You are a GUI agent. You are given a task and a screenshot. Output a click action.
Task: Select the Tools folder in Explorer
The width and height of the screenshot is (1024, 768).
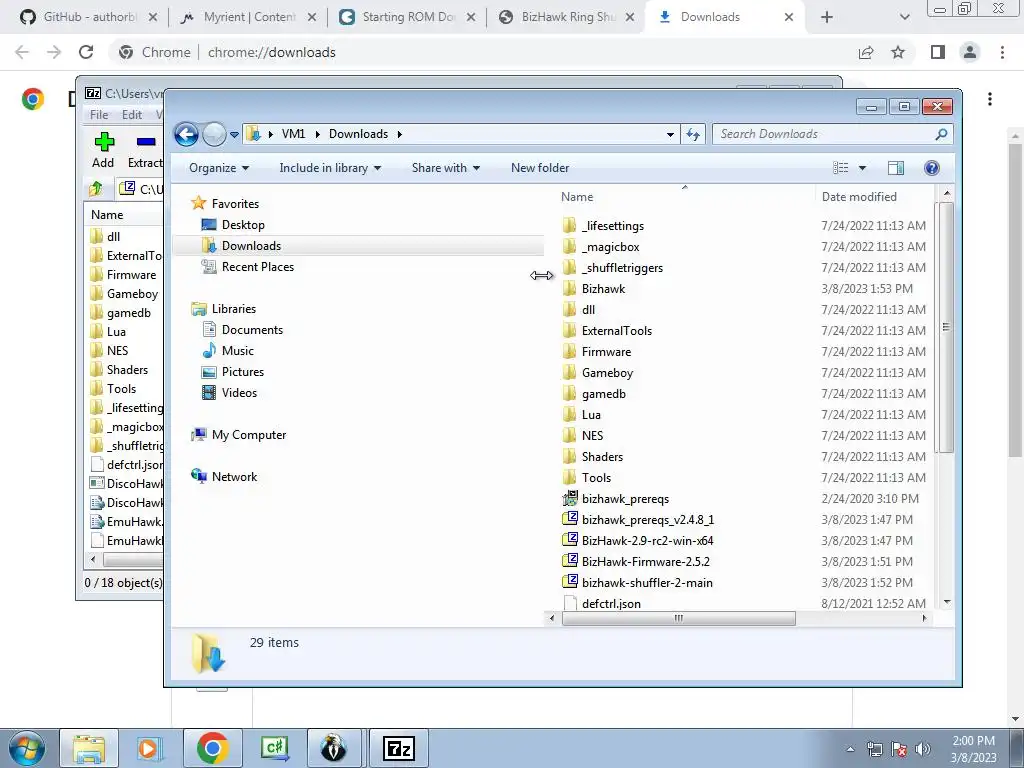596,477
